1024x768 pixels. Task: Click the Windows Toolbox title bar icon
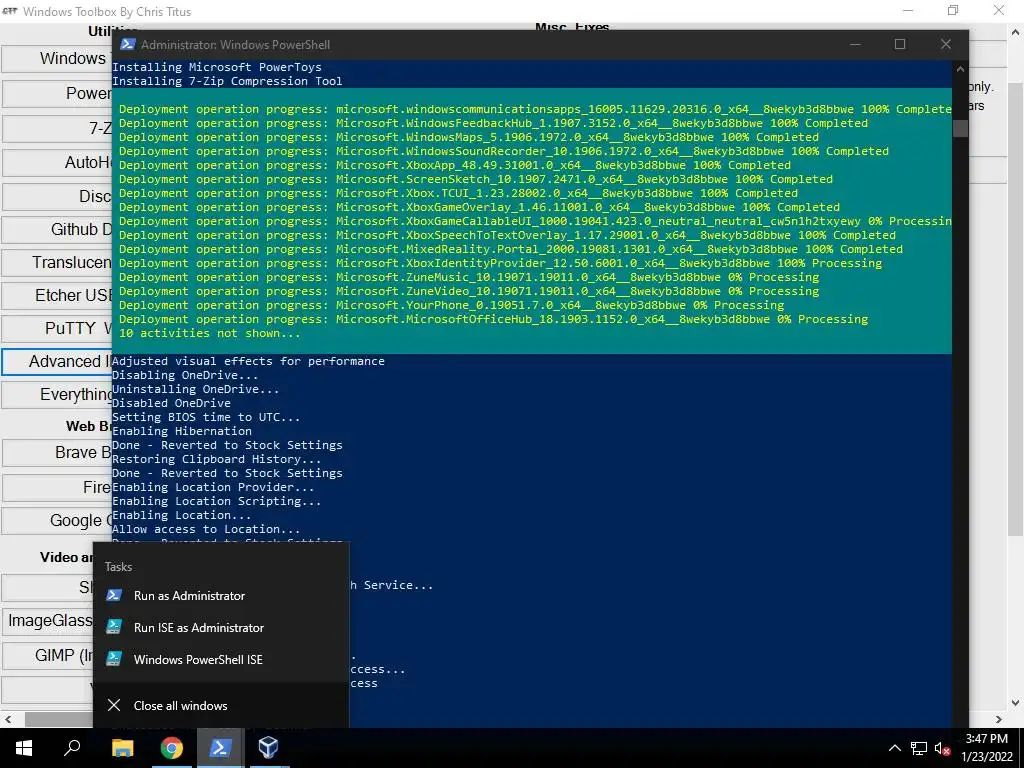click(10, 11)
